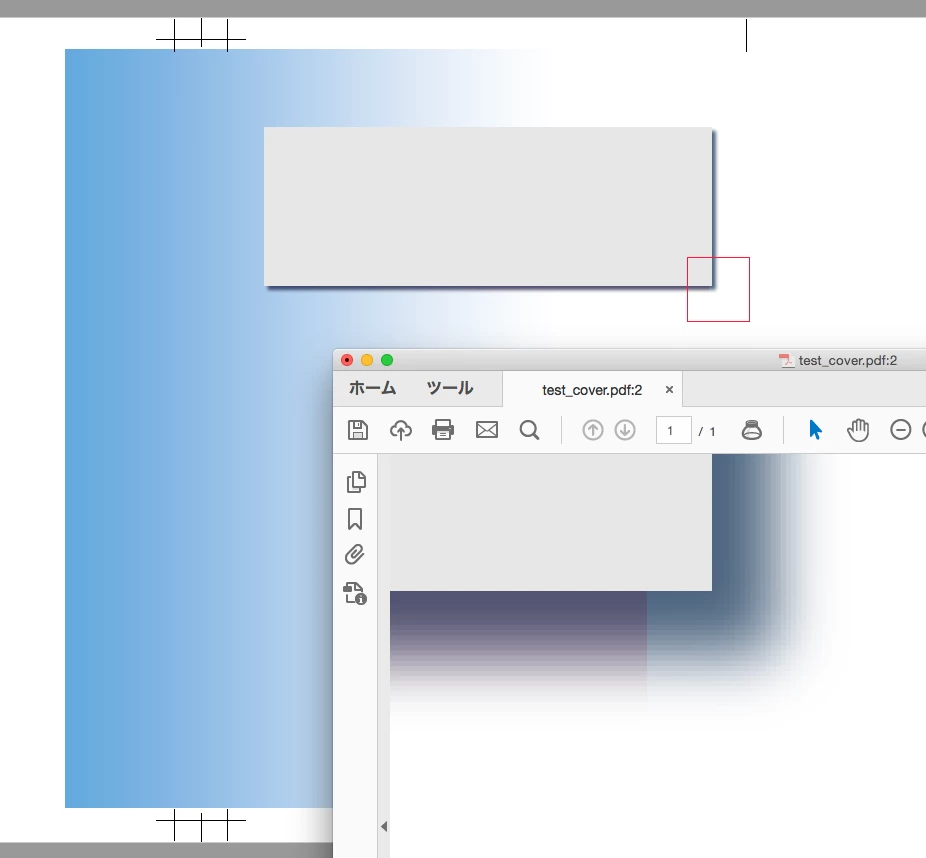Select the gray rectangle in the background document

pyautogui.click(x=488, y=207)
